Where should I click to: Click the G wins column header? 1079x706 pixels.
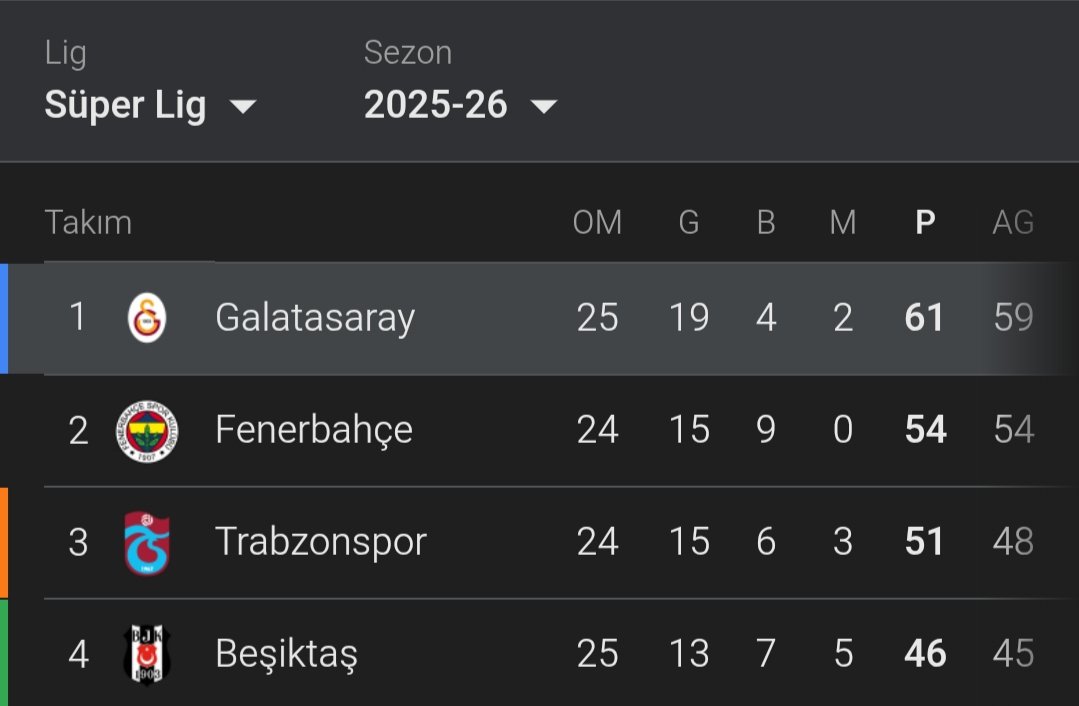tap(689, 222)
